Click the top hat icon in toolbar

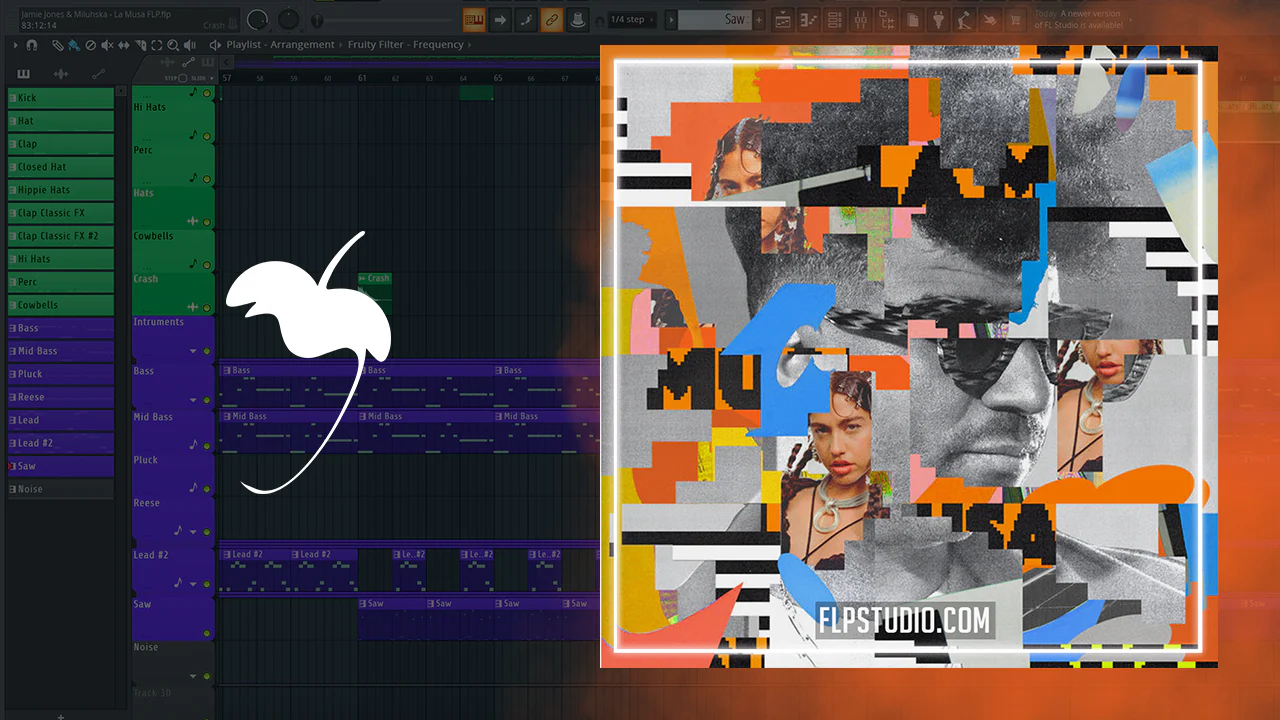[577, 19]
